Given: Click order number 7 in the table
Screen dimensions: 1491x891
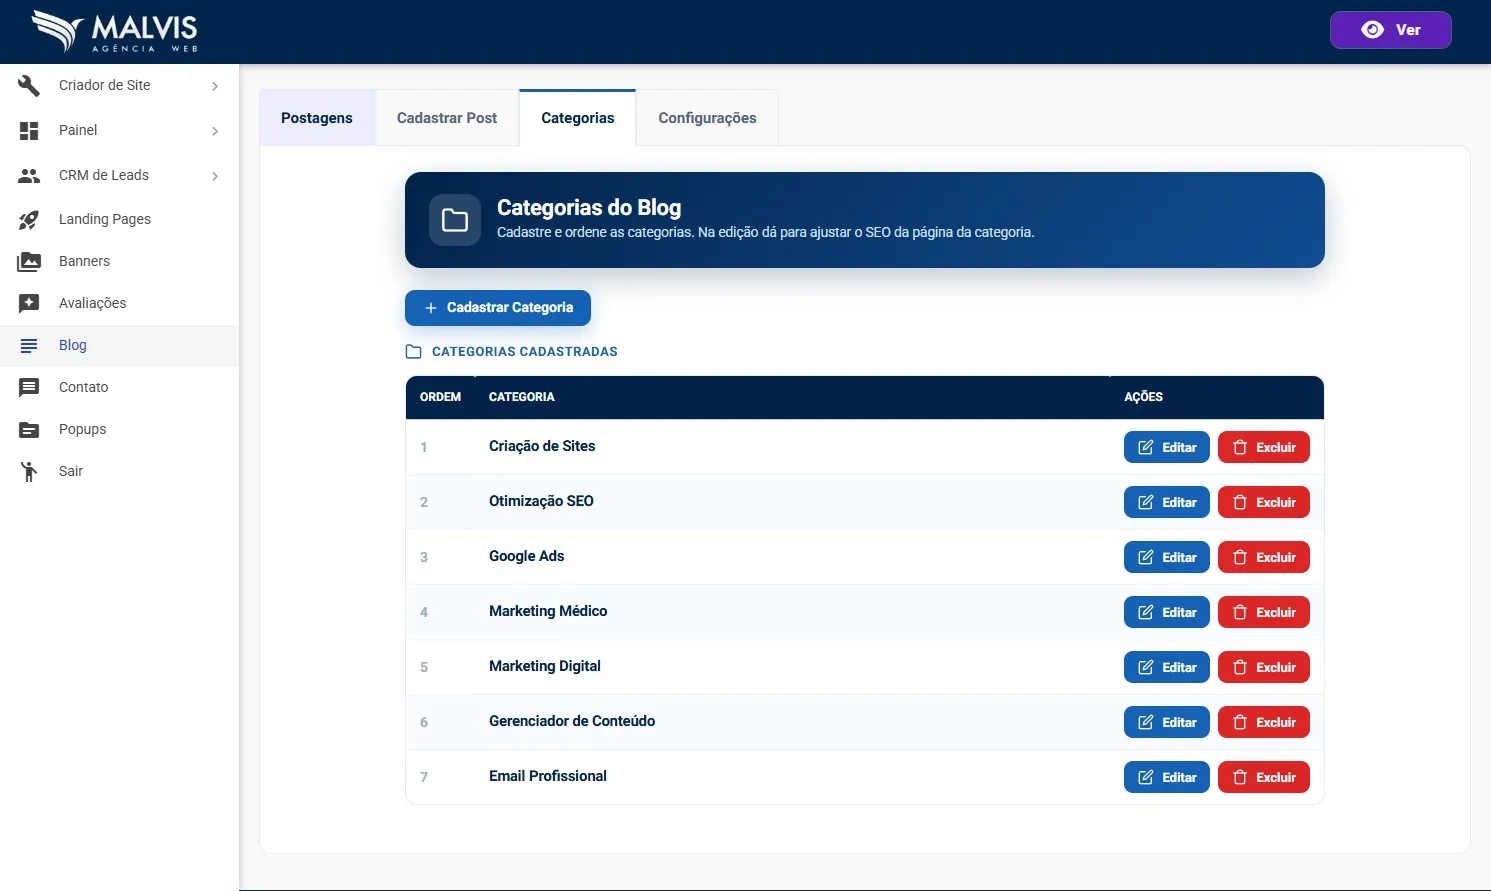Looking at the screenshot, I should coord(424,777).
